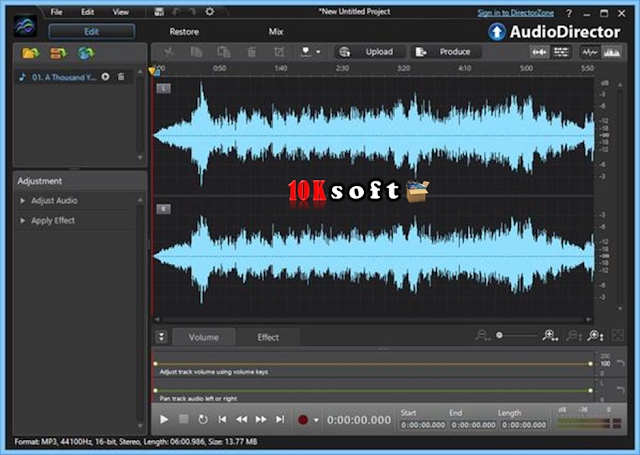Toggle the loop playback button
The width and height of the screenshot is (640, 455).
202,419
